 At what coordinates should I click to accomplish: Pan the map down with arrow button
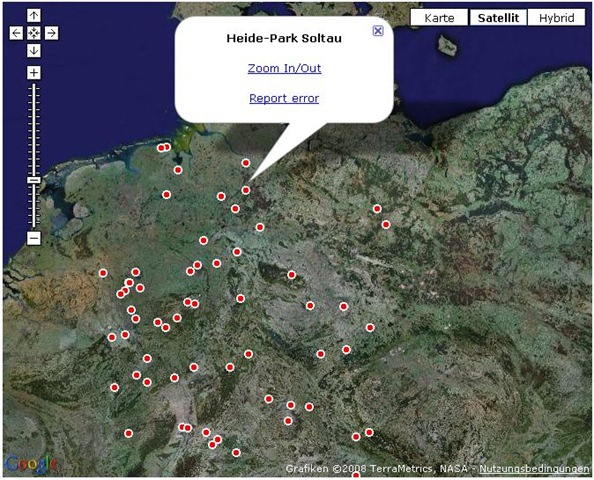pos(34,50)
